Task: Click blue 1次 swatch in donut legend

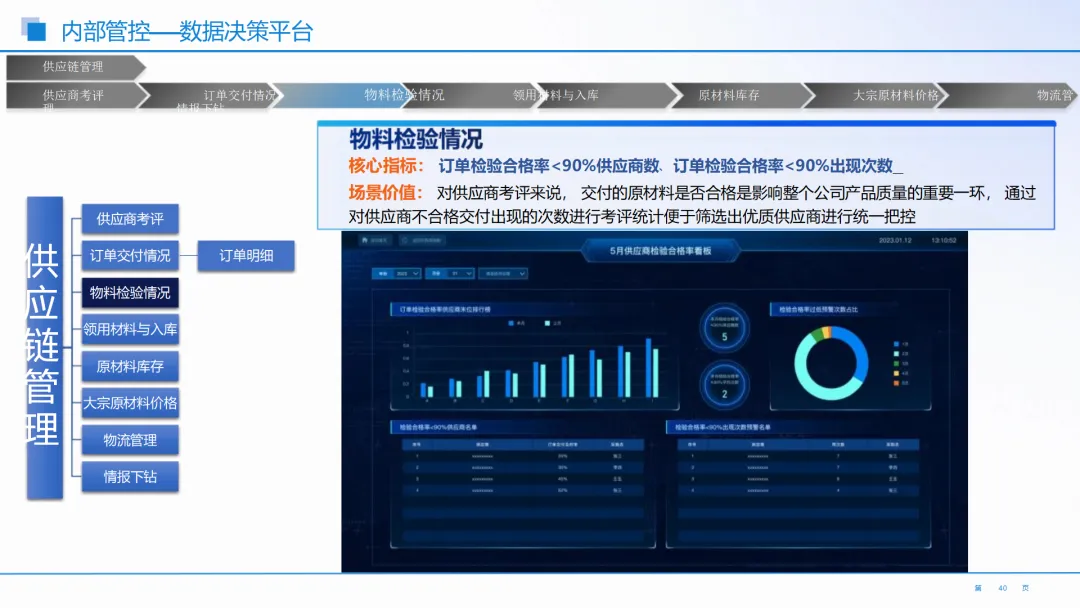Action: (x=896, y=344)
